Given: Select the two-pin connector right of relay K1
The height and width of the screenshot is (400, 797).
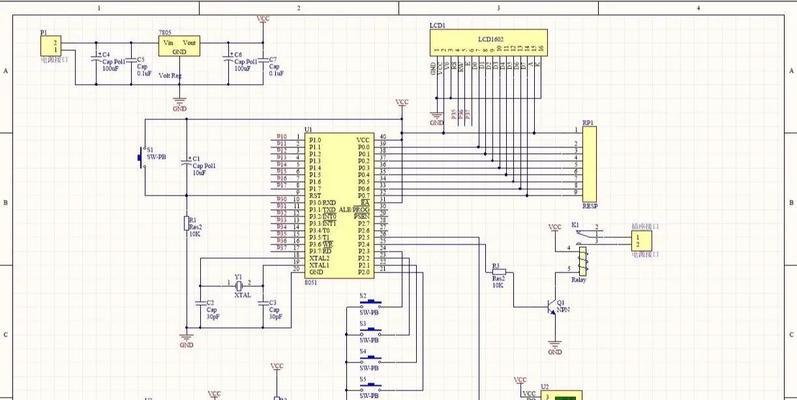Looking at the screenshot, I should pyautogui.click(x=642, y=240).
